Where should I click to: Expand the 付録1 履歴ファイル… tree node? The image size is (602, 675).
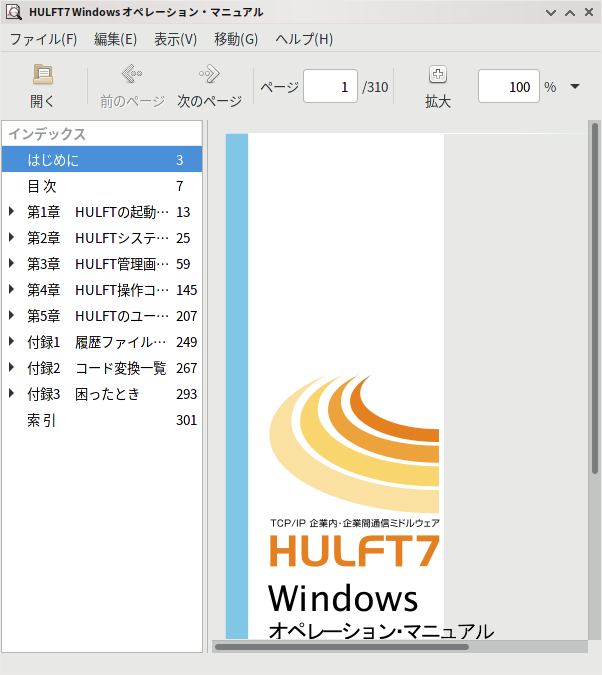pyautogui.click(x=12, y=341)
